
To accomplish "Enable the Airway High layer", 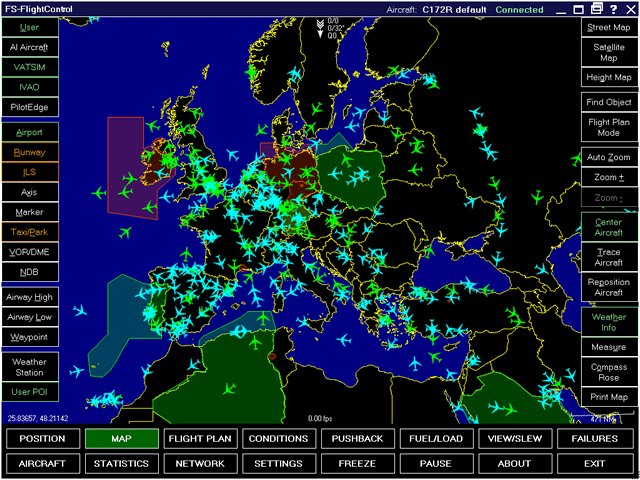I will click(29, 297).
